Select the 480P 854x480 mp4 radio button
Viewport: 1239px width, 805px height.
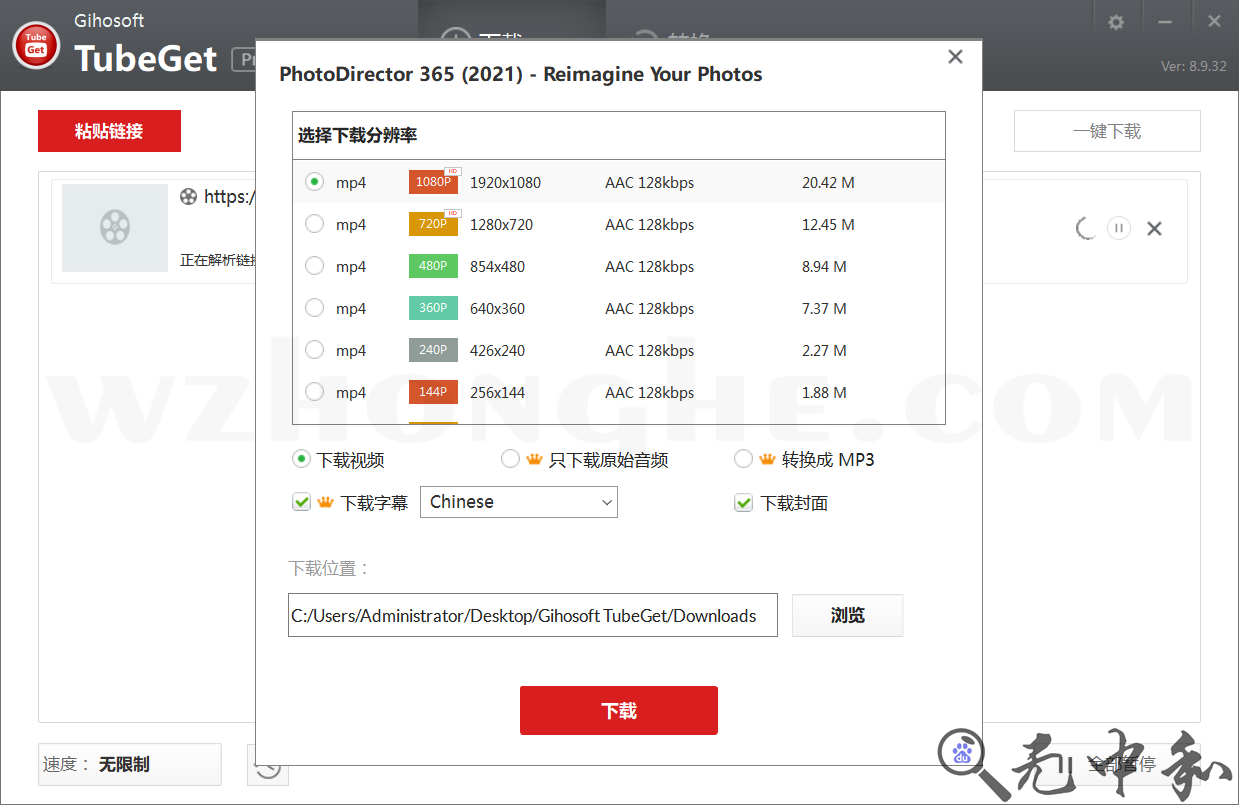[x=315, y=266]
